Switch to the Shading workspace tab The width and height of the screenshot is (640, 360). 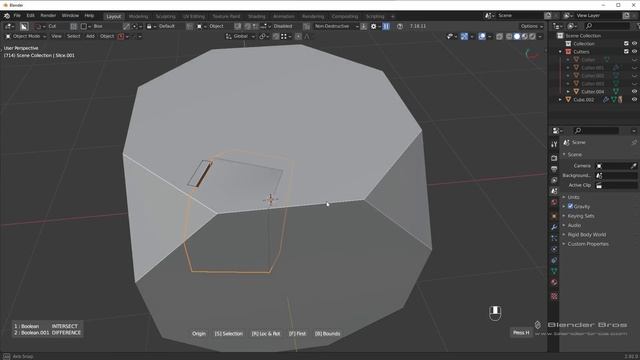pyautogui.click(x=257, y=16)
